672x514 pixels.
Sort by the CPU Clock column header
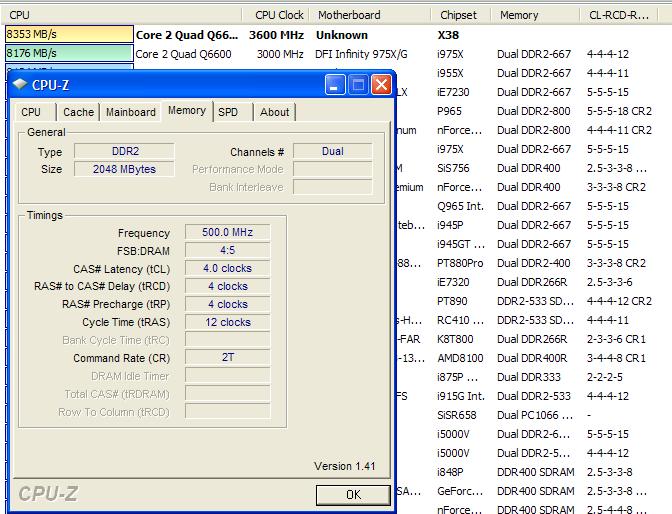(x=275, y=15)
